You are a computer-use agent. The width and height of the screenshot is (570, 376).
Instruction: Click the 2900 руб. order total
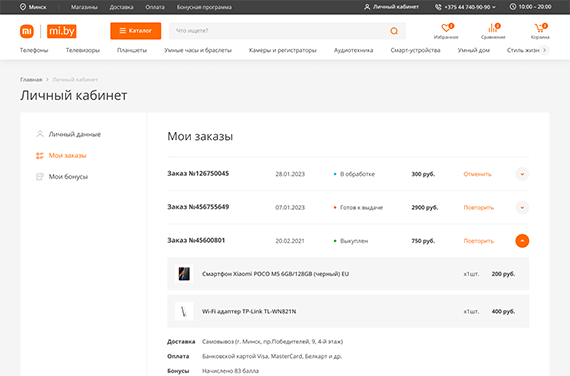[425, 208]
